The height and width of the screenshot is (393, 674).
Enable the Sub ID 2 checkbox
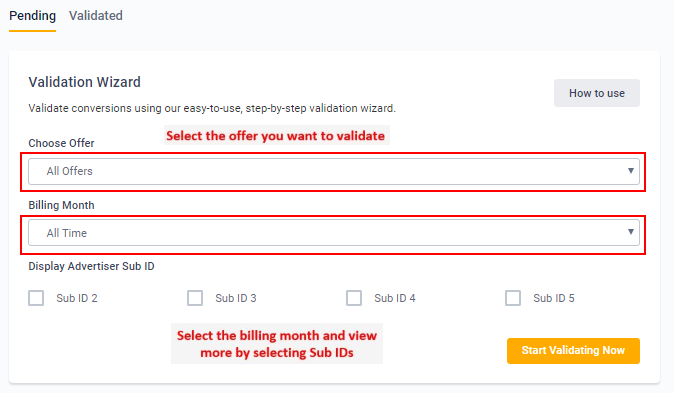coord(36,298)
